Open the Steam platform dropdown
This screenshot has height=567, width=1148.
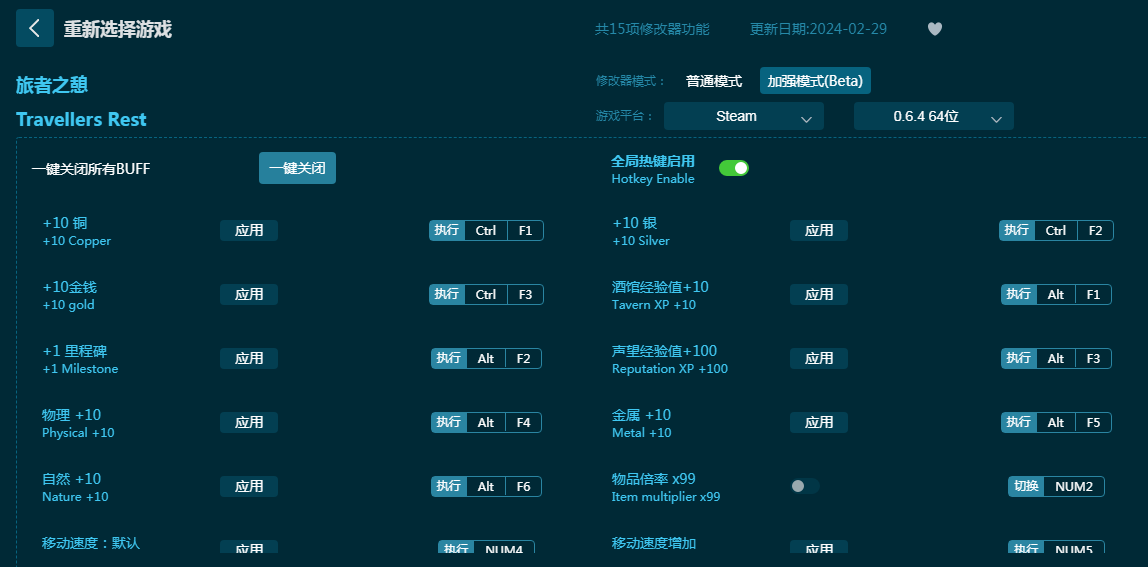[x=743, y=116]
